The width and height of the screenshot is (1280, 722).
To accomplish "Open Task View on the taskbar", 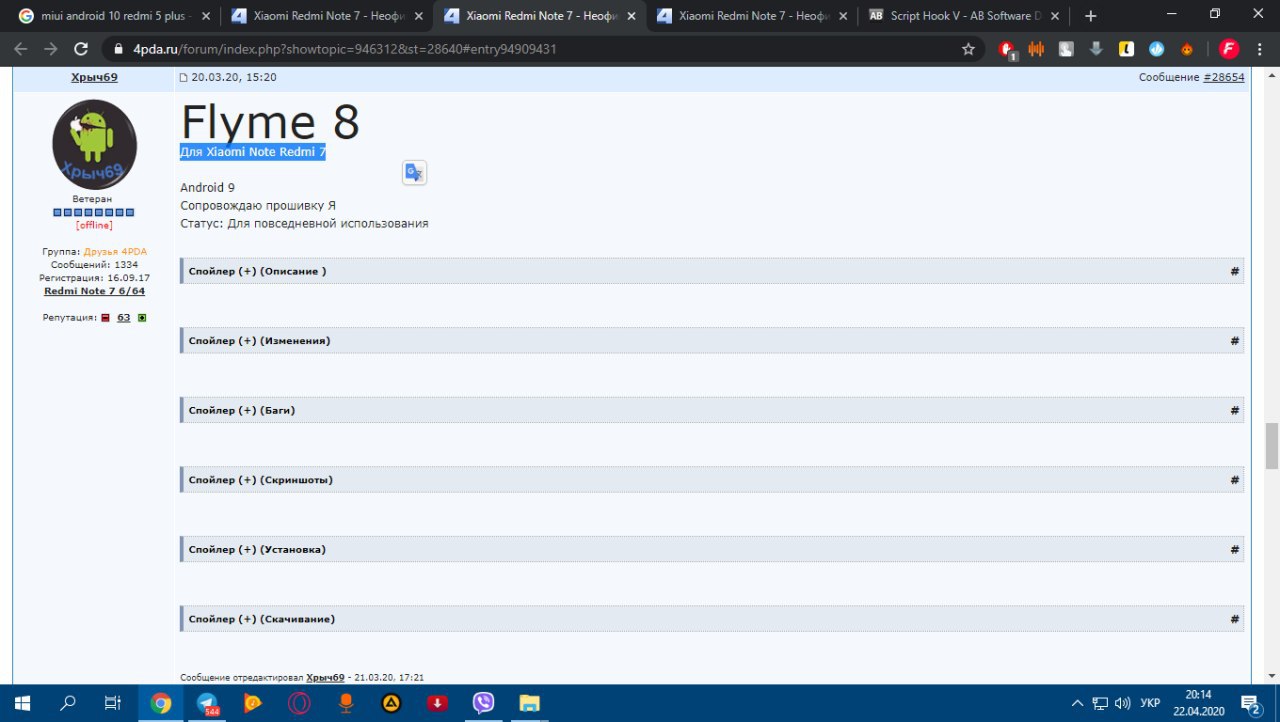I will (113, 703).
